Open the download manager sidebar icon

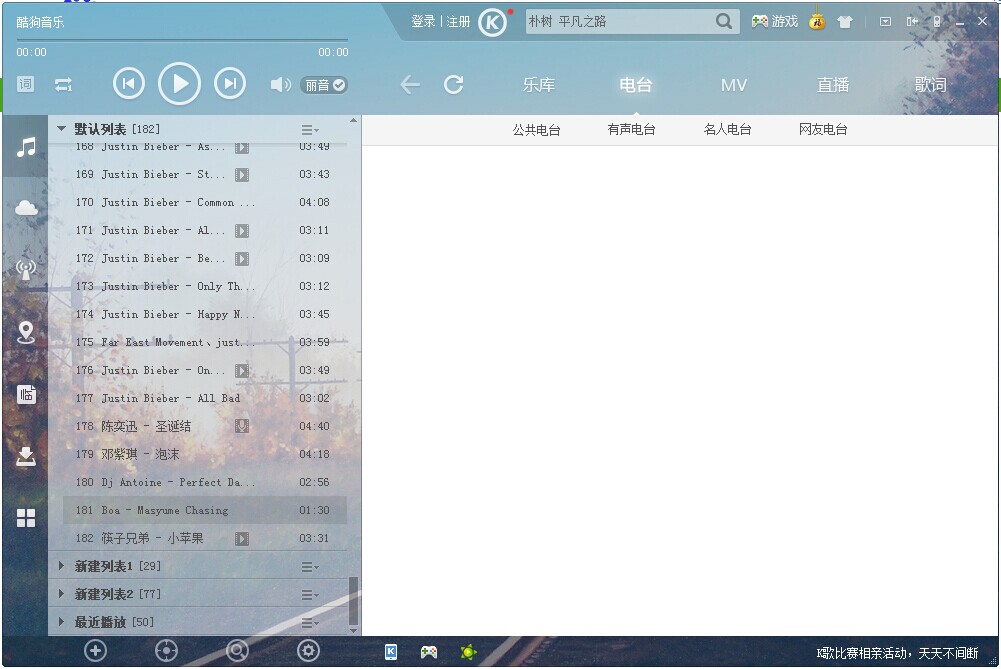click(26, 456)
